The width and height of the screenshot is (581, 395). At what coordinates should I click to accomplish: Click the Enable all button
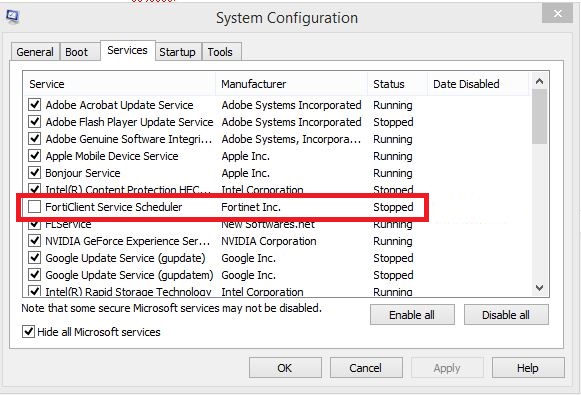(x=412, y=315)
